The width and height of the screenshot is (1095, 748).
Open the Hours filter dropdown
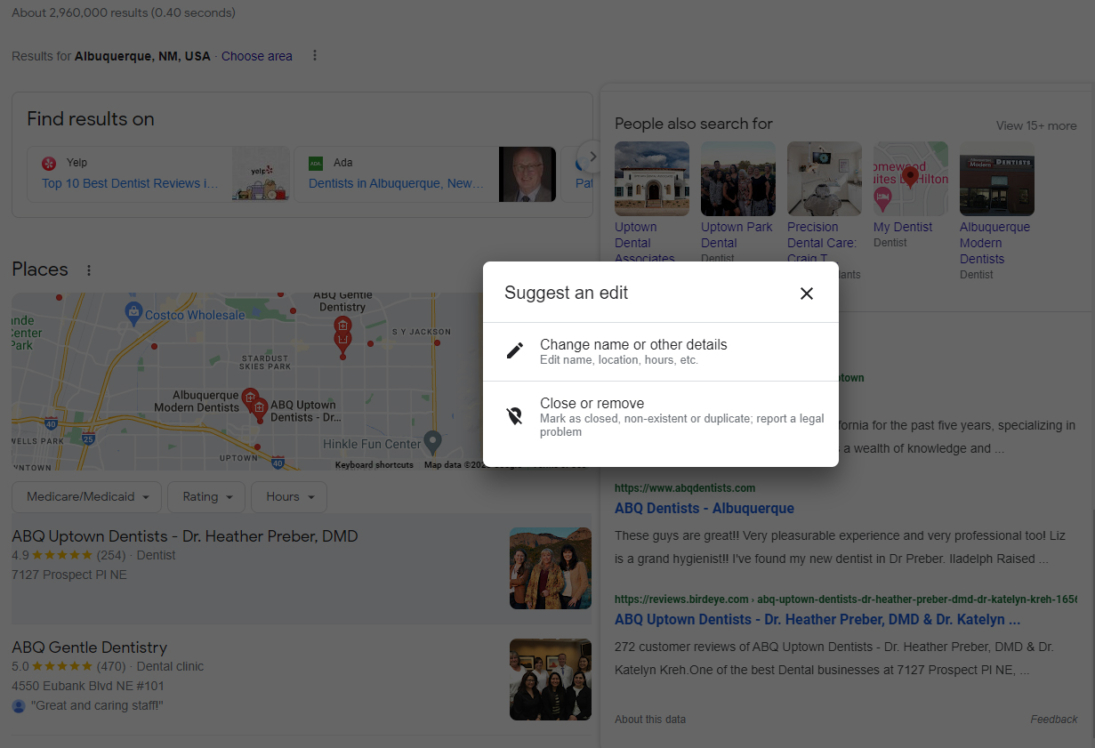pos(288,496)
